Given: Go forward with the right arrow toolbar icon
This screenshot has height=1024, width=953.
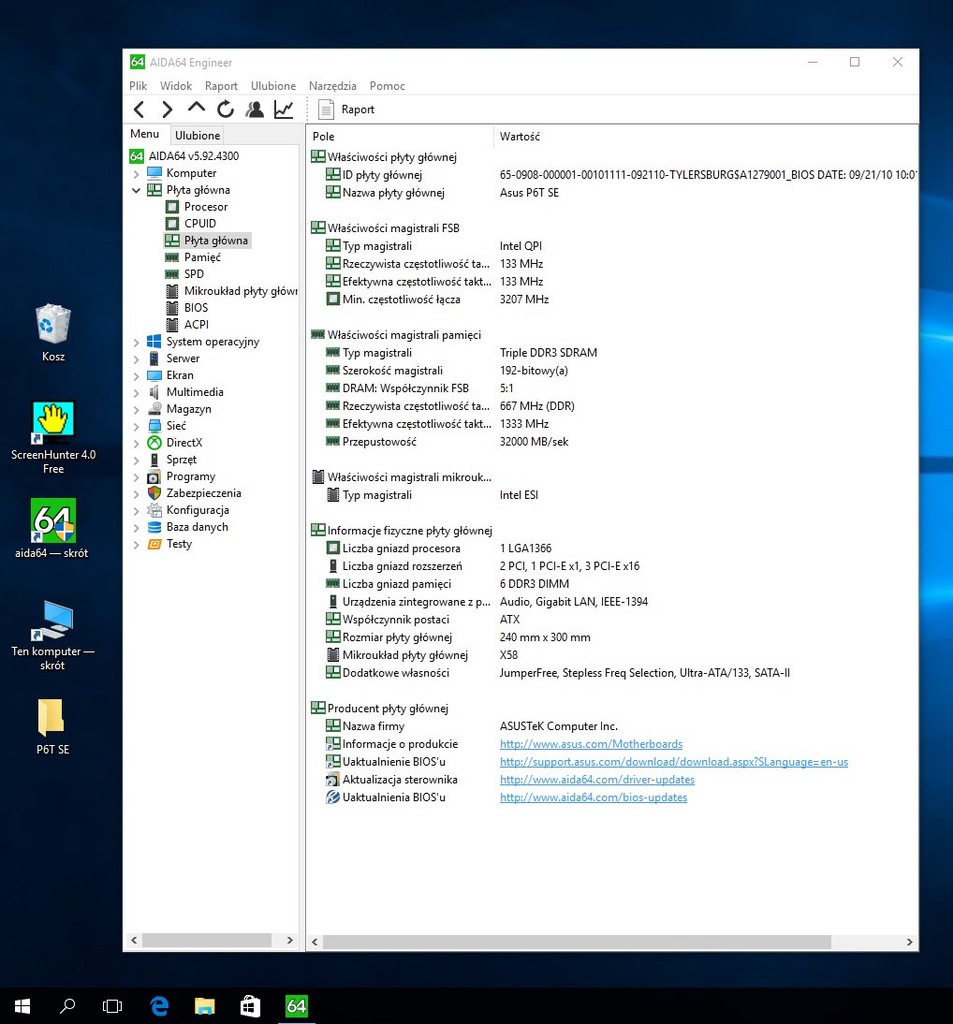Looking at the screenshot, I should tap(167, 109).
